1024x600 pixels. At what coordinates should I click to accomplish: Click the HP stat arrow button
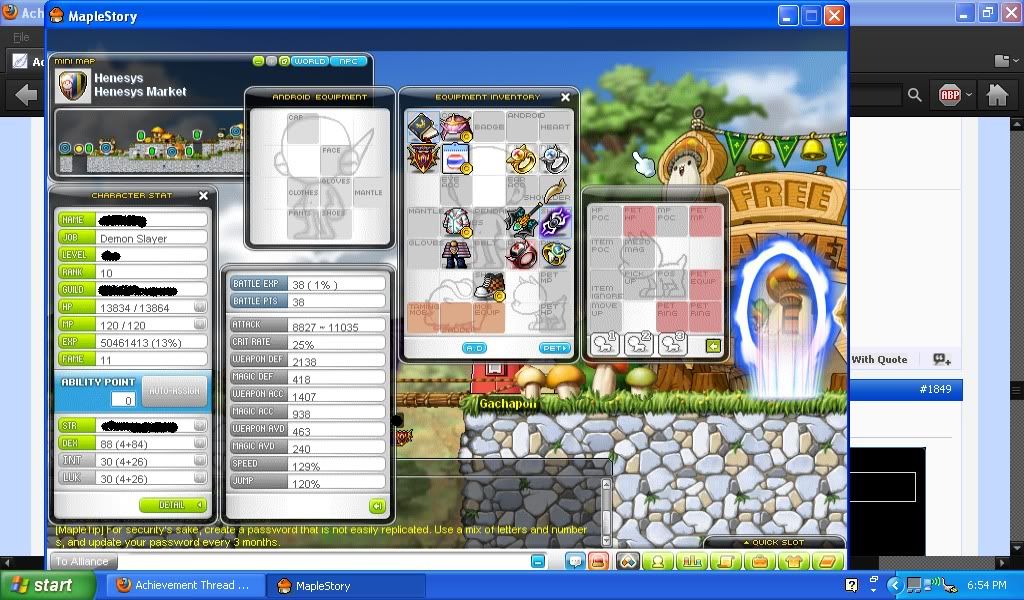point(200,307)
